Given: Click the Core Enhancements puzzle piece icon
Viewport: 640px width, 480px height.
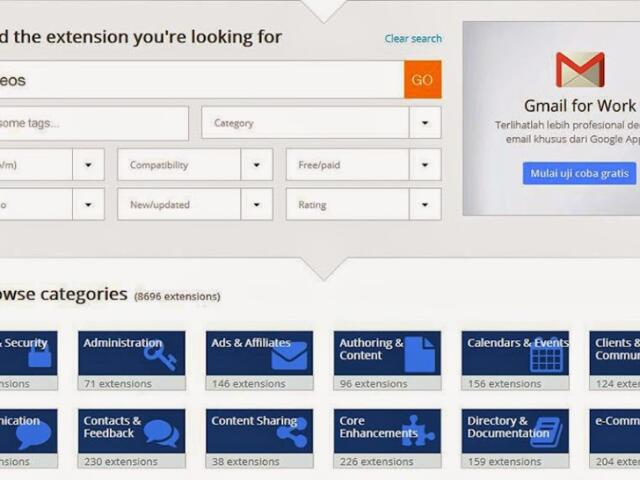Looking at the screenshot, I should point(417,431).
